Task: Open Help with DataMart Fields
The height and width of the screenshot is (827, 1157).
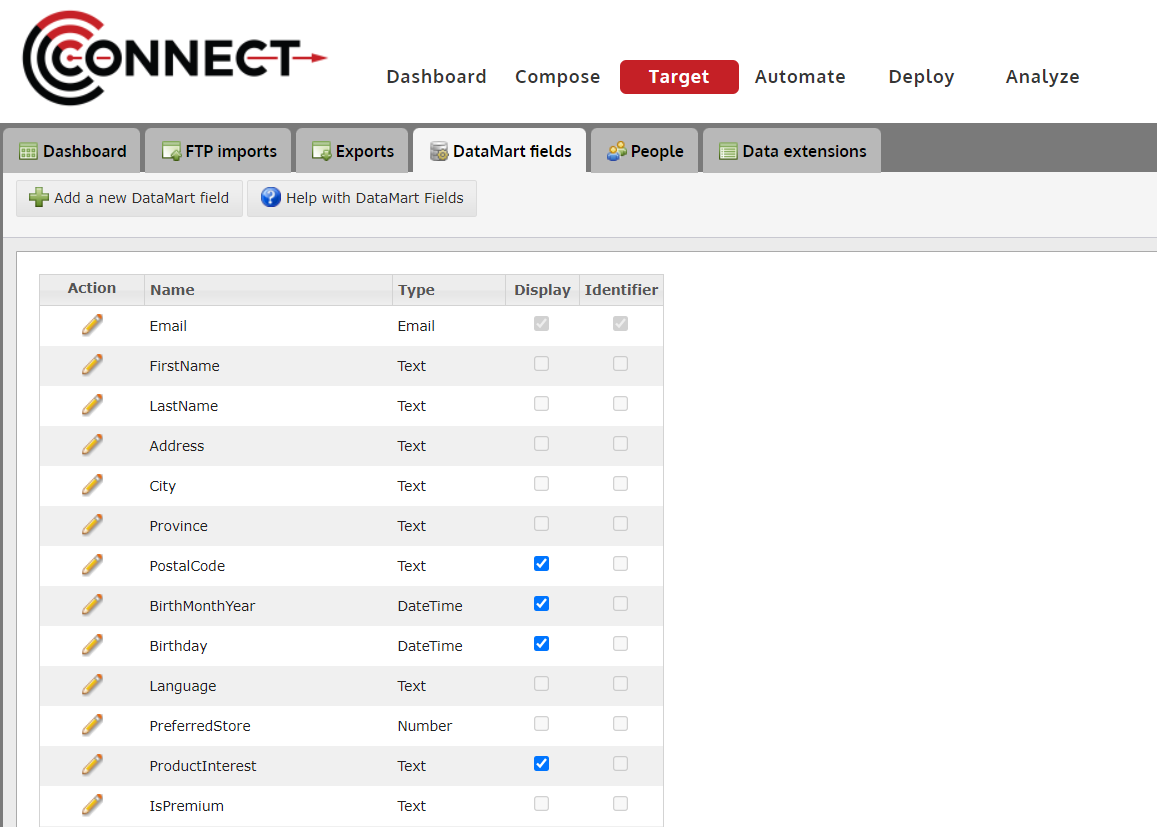Action: pos(362,198)
